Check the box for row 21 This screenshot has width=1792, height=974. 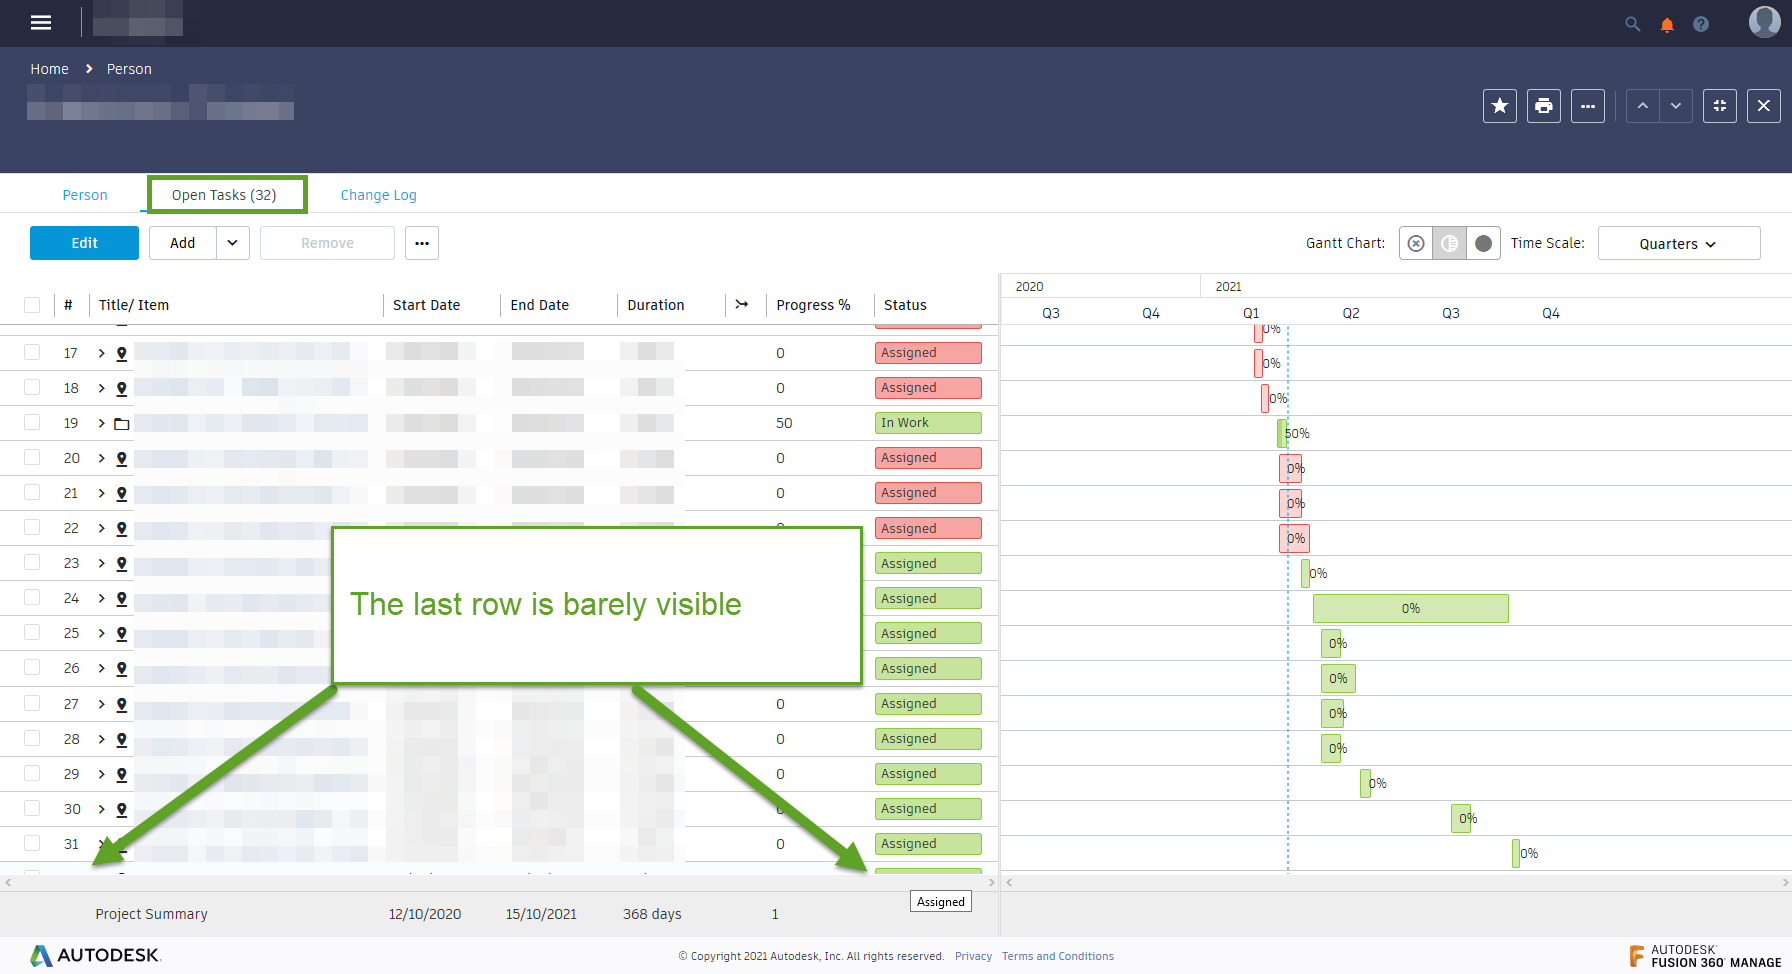[x=32, y=492]
